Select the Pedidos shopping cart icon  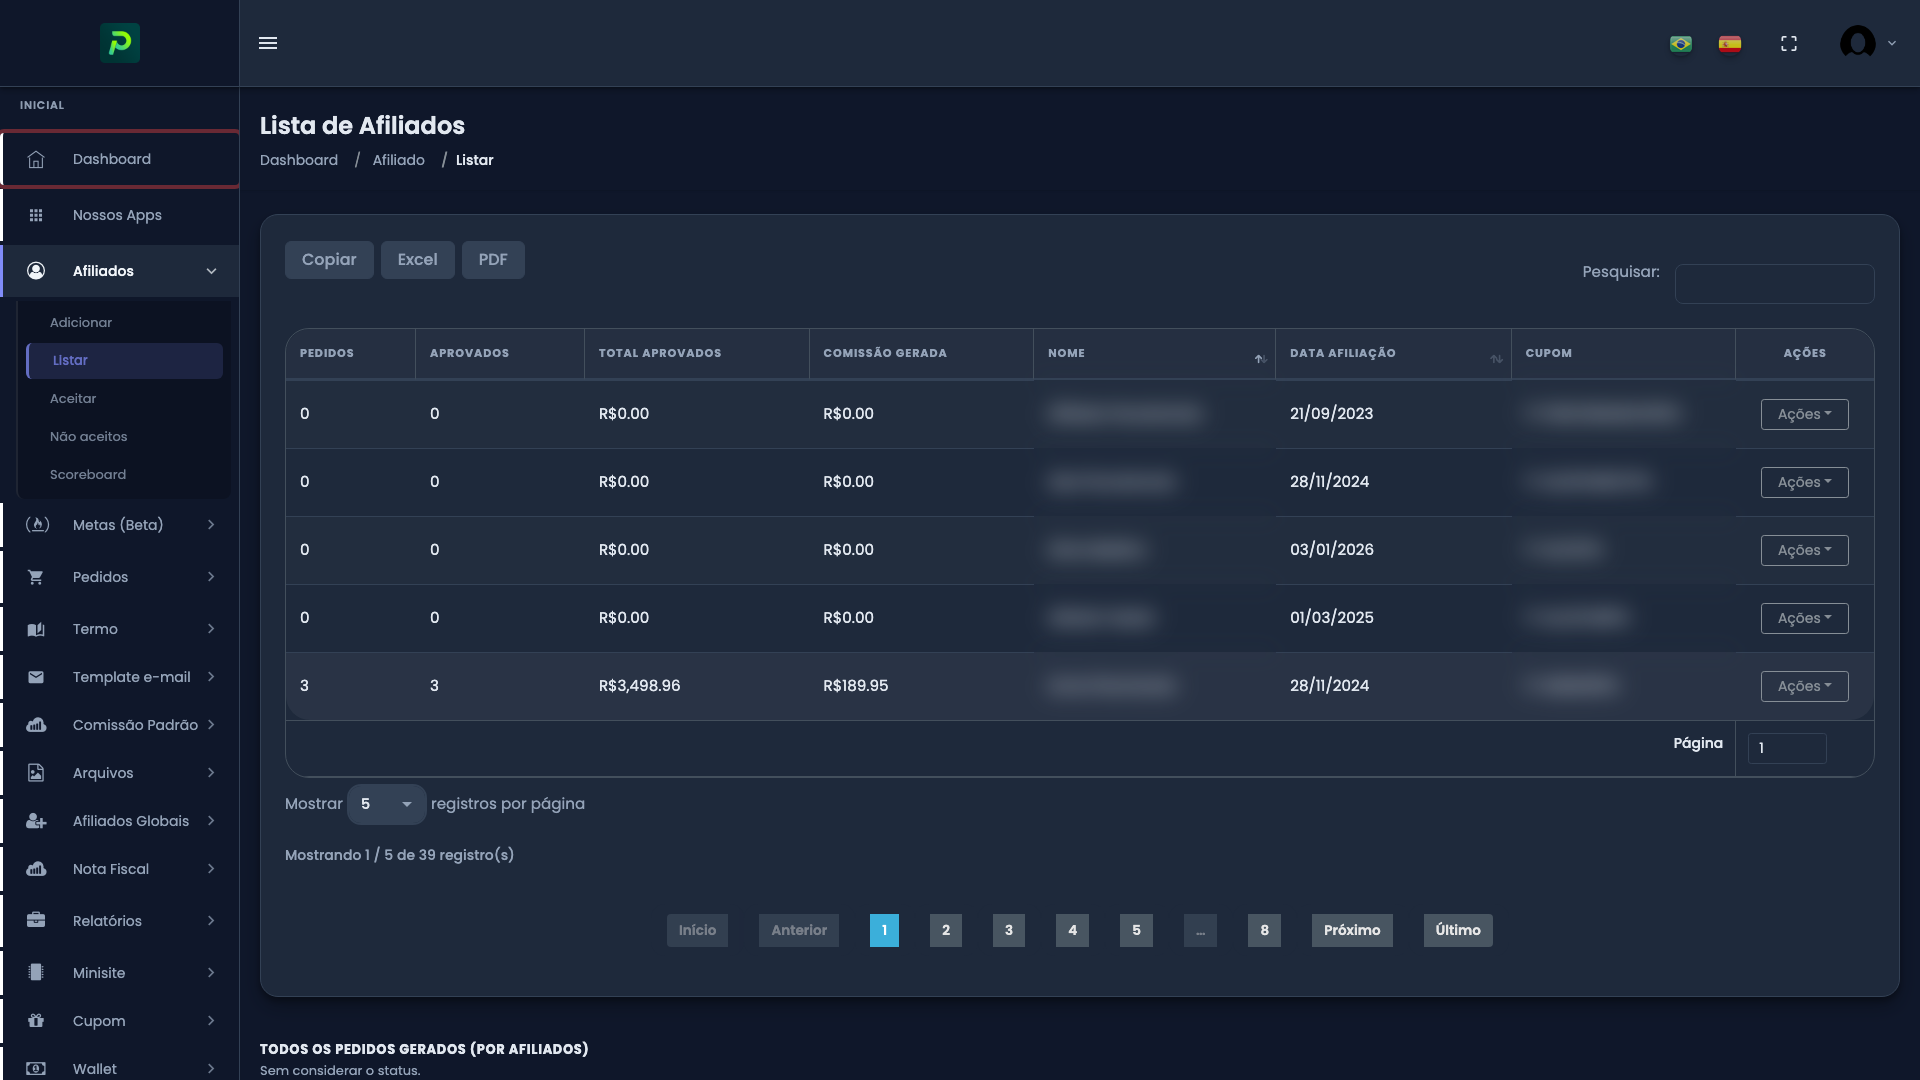36,576
